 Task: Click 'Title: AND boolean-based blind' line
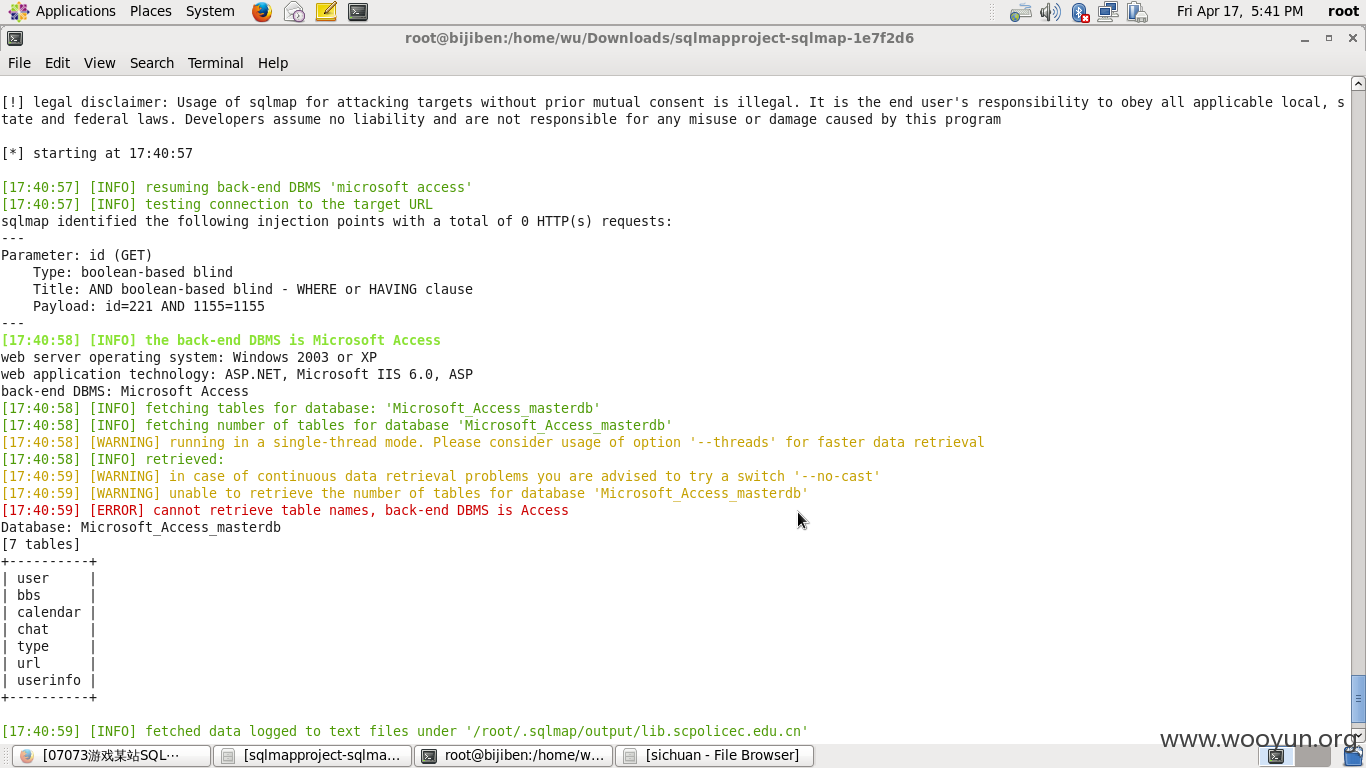coord(253,289)
